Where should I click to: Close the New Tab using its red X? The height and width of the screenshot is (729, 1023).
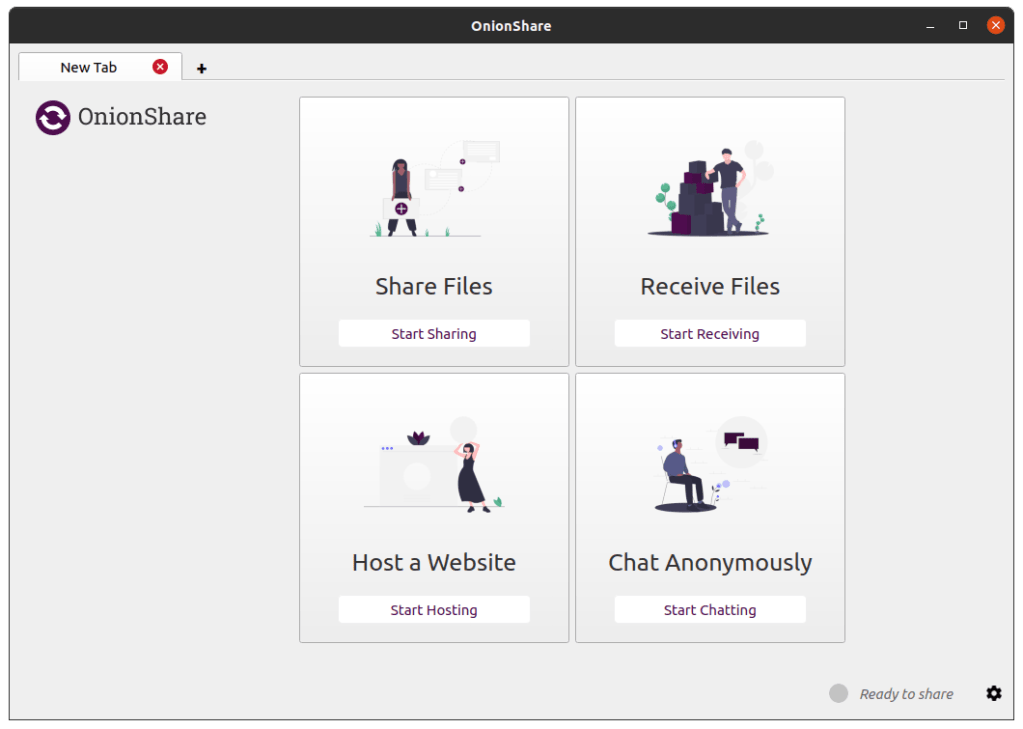(160, 67)
